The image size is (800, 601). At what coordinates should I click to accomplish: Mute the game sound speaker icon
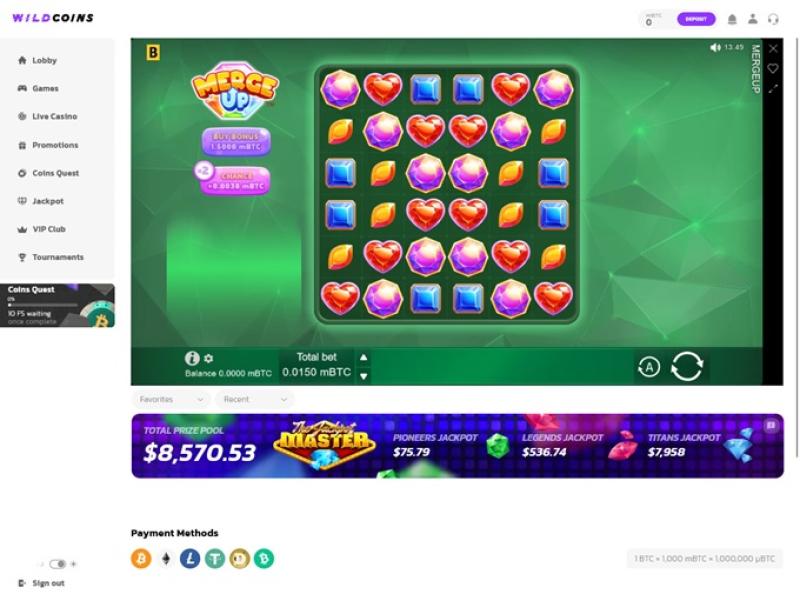pos(715,47)
